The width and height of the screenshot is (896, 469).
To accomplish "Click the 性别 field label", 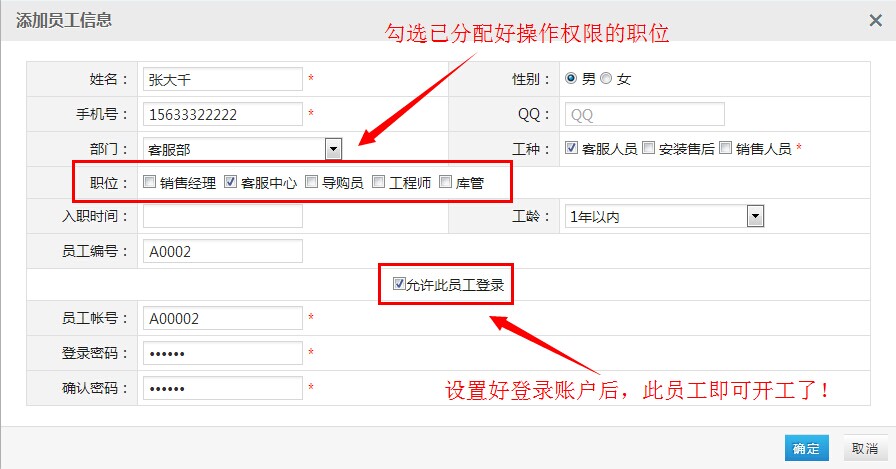I will coord(531,79).
